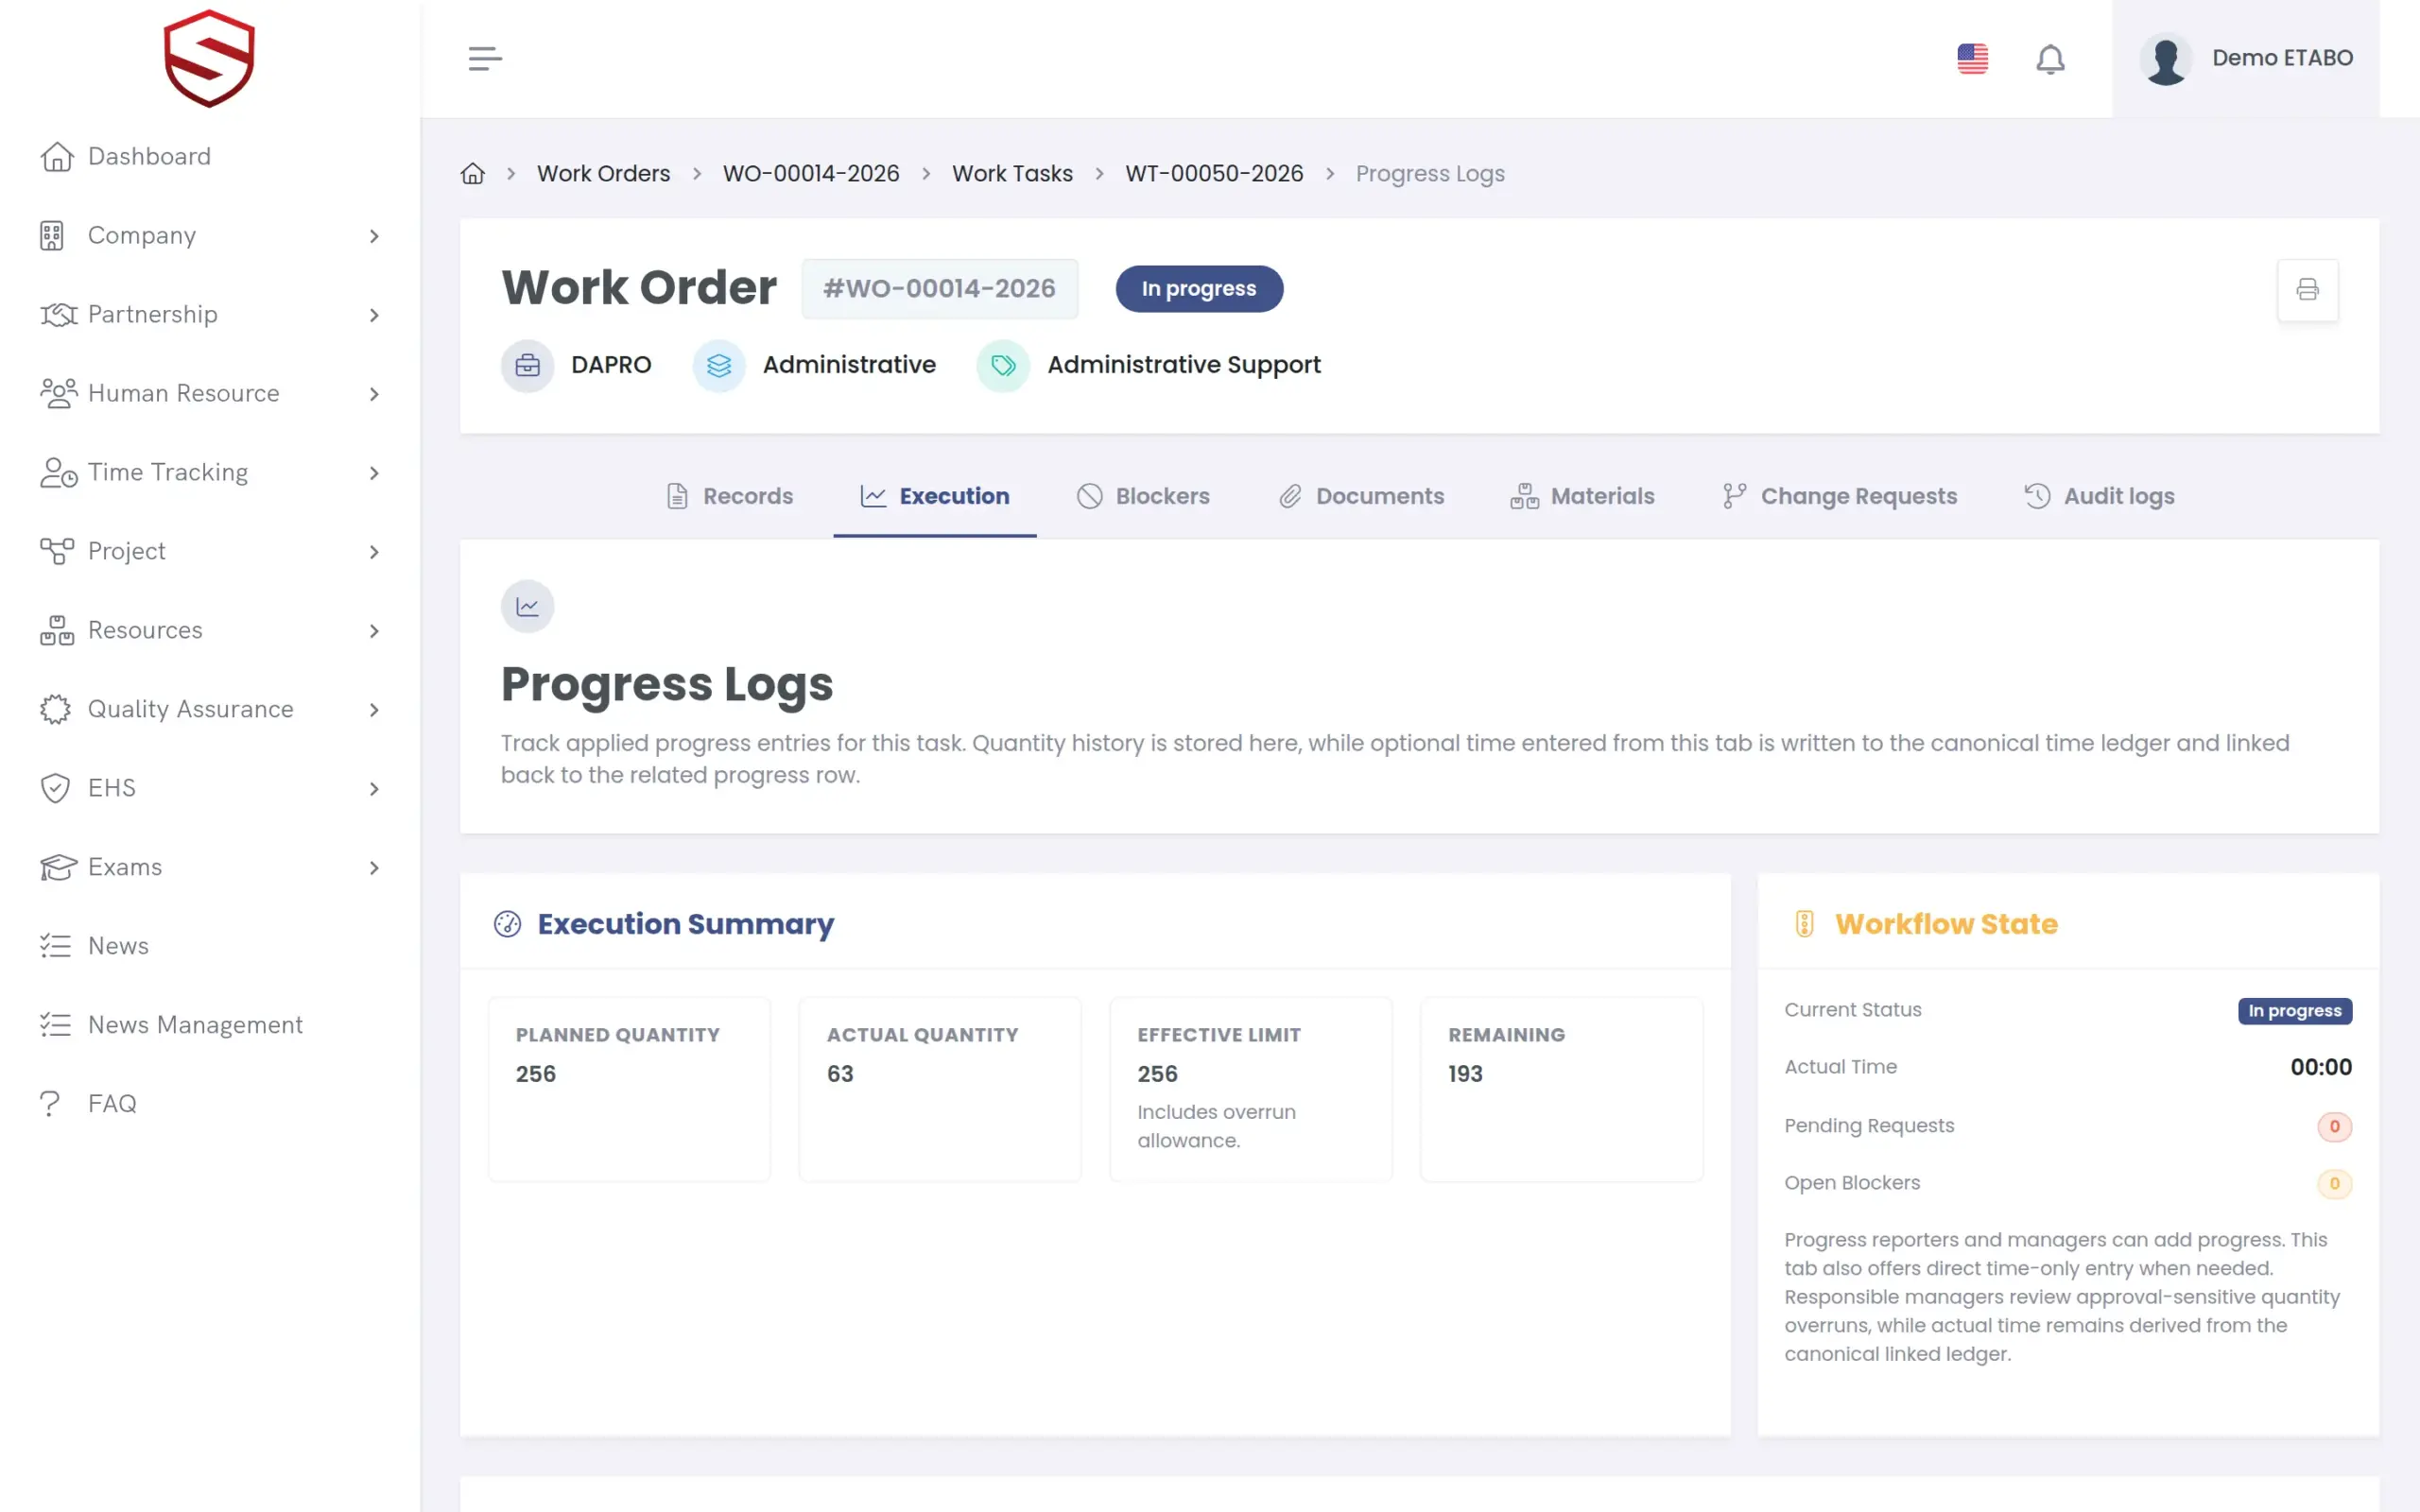Open Dashboard from the sidebar
Image resolution: width=2420 pixels, height=1512 pixels.
(x=209, y=157)
